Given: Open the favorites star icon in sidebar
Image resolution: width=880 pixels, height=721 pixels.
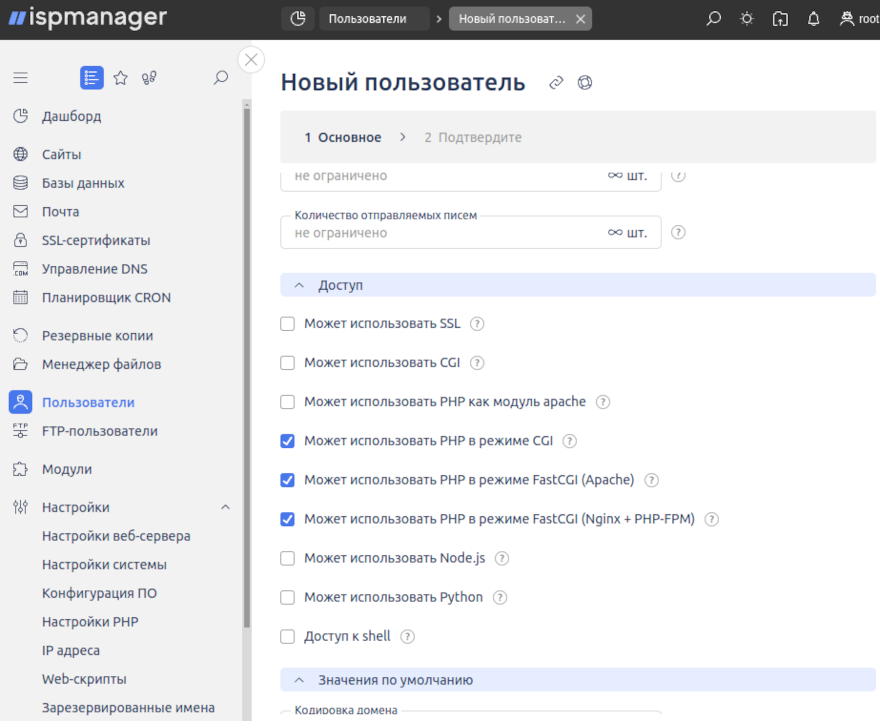Looking at the screenshot, I should 120,78.
